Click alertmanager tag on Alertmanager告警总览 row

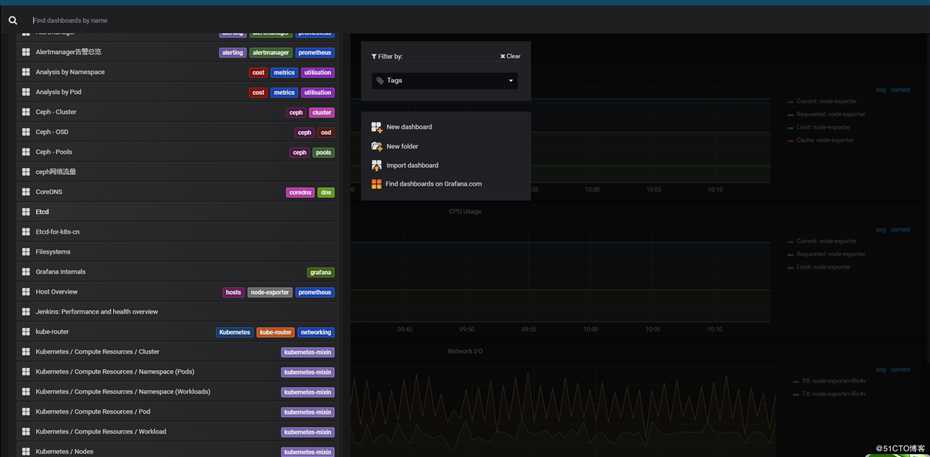271,53
